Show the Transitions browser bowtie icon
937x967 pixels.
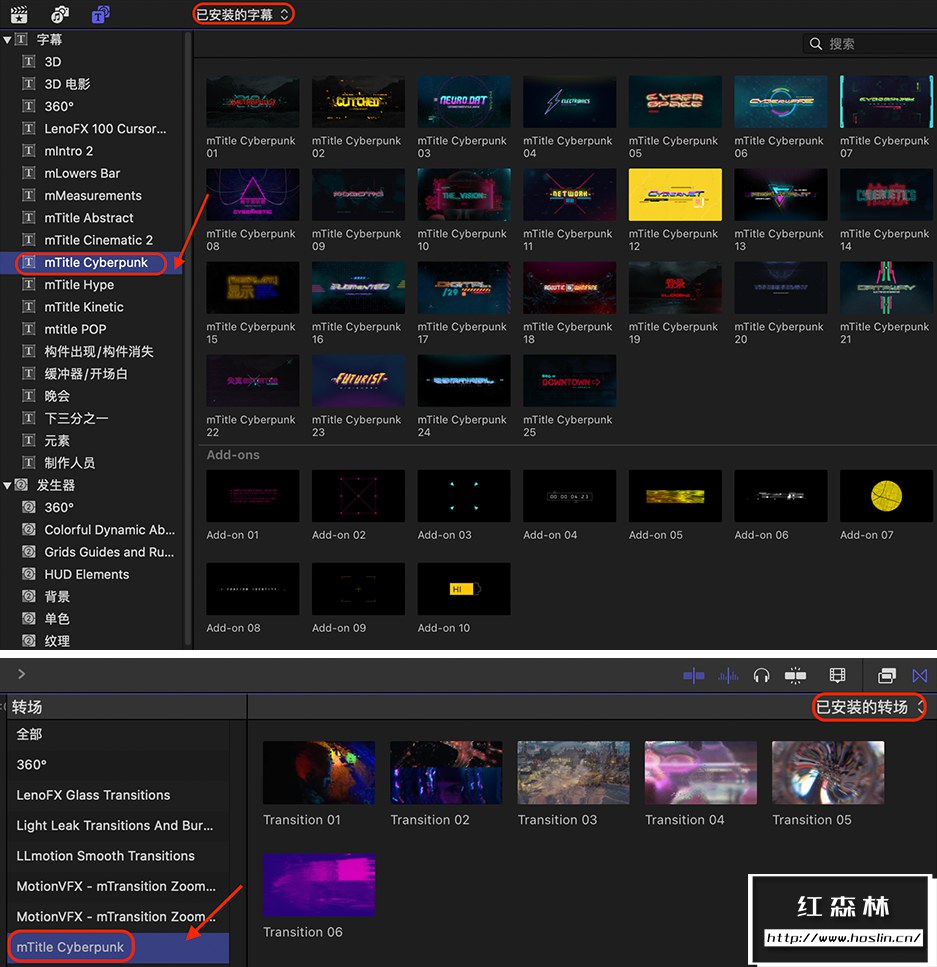tap(920, 676)
